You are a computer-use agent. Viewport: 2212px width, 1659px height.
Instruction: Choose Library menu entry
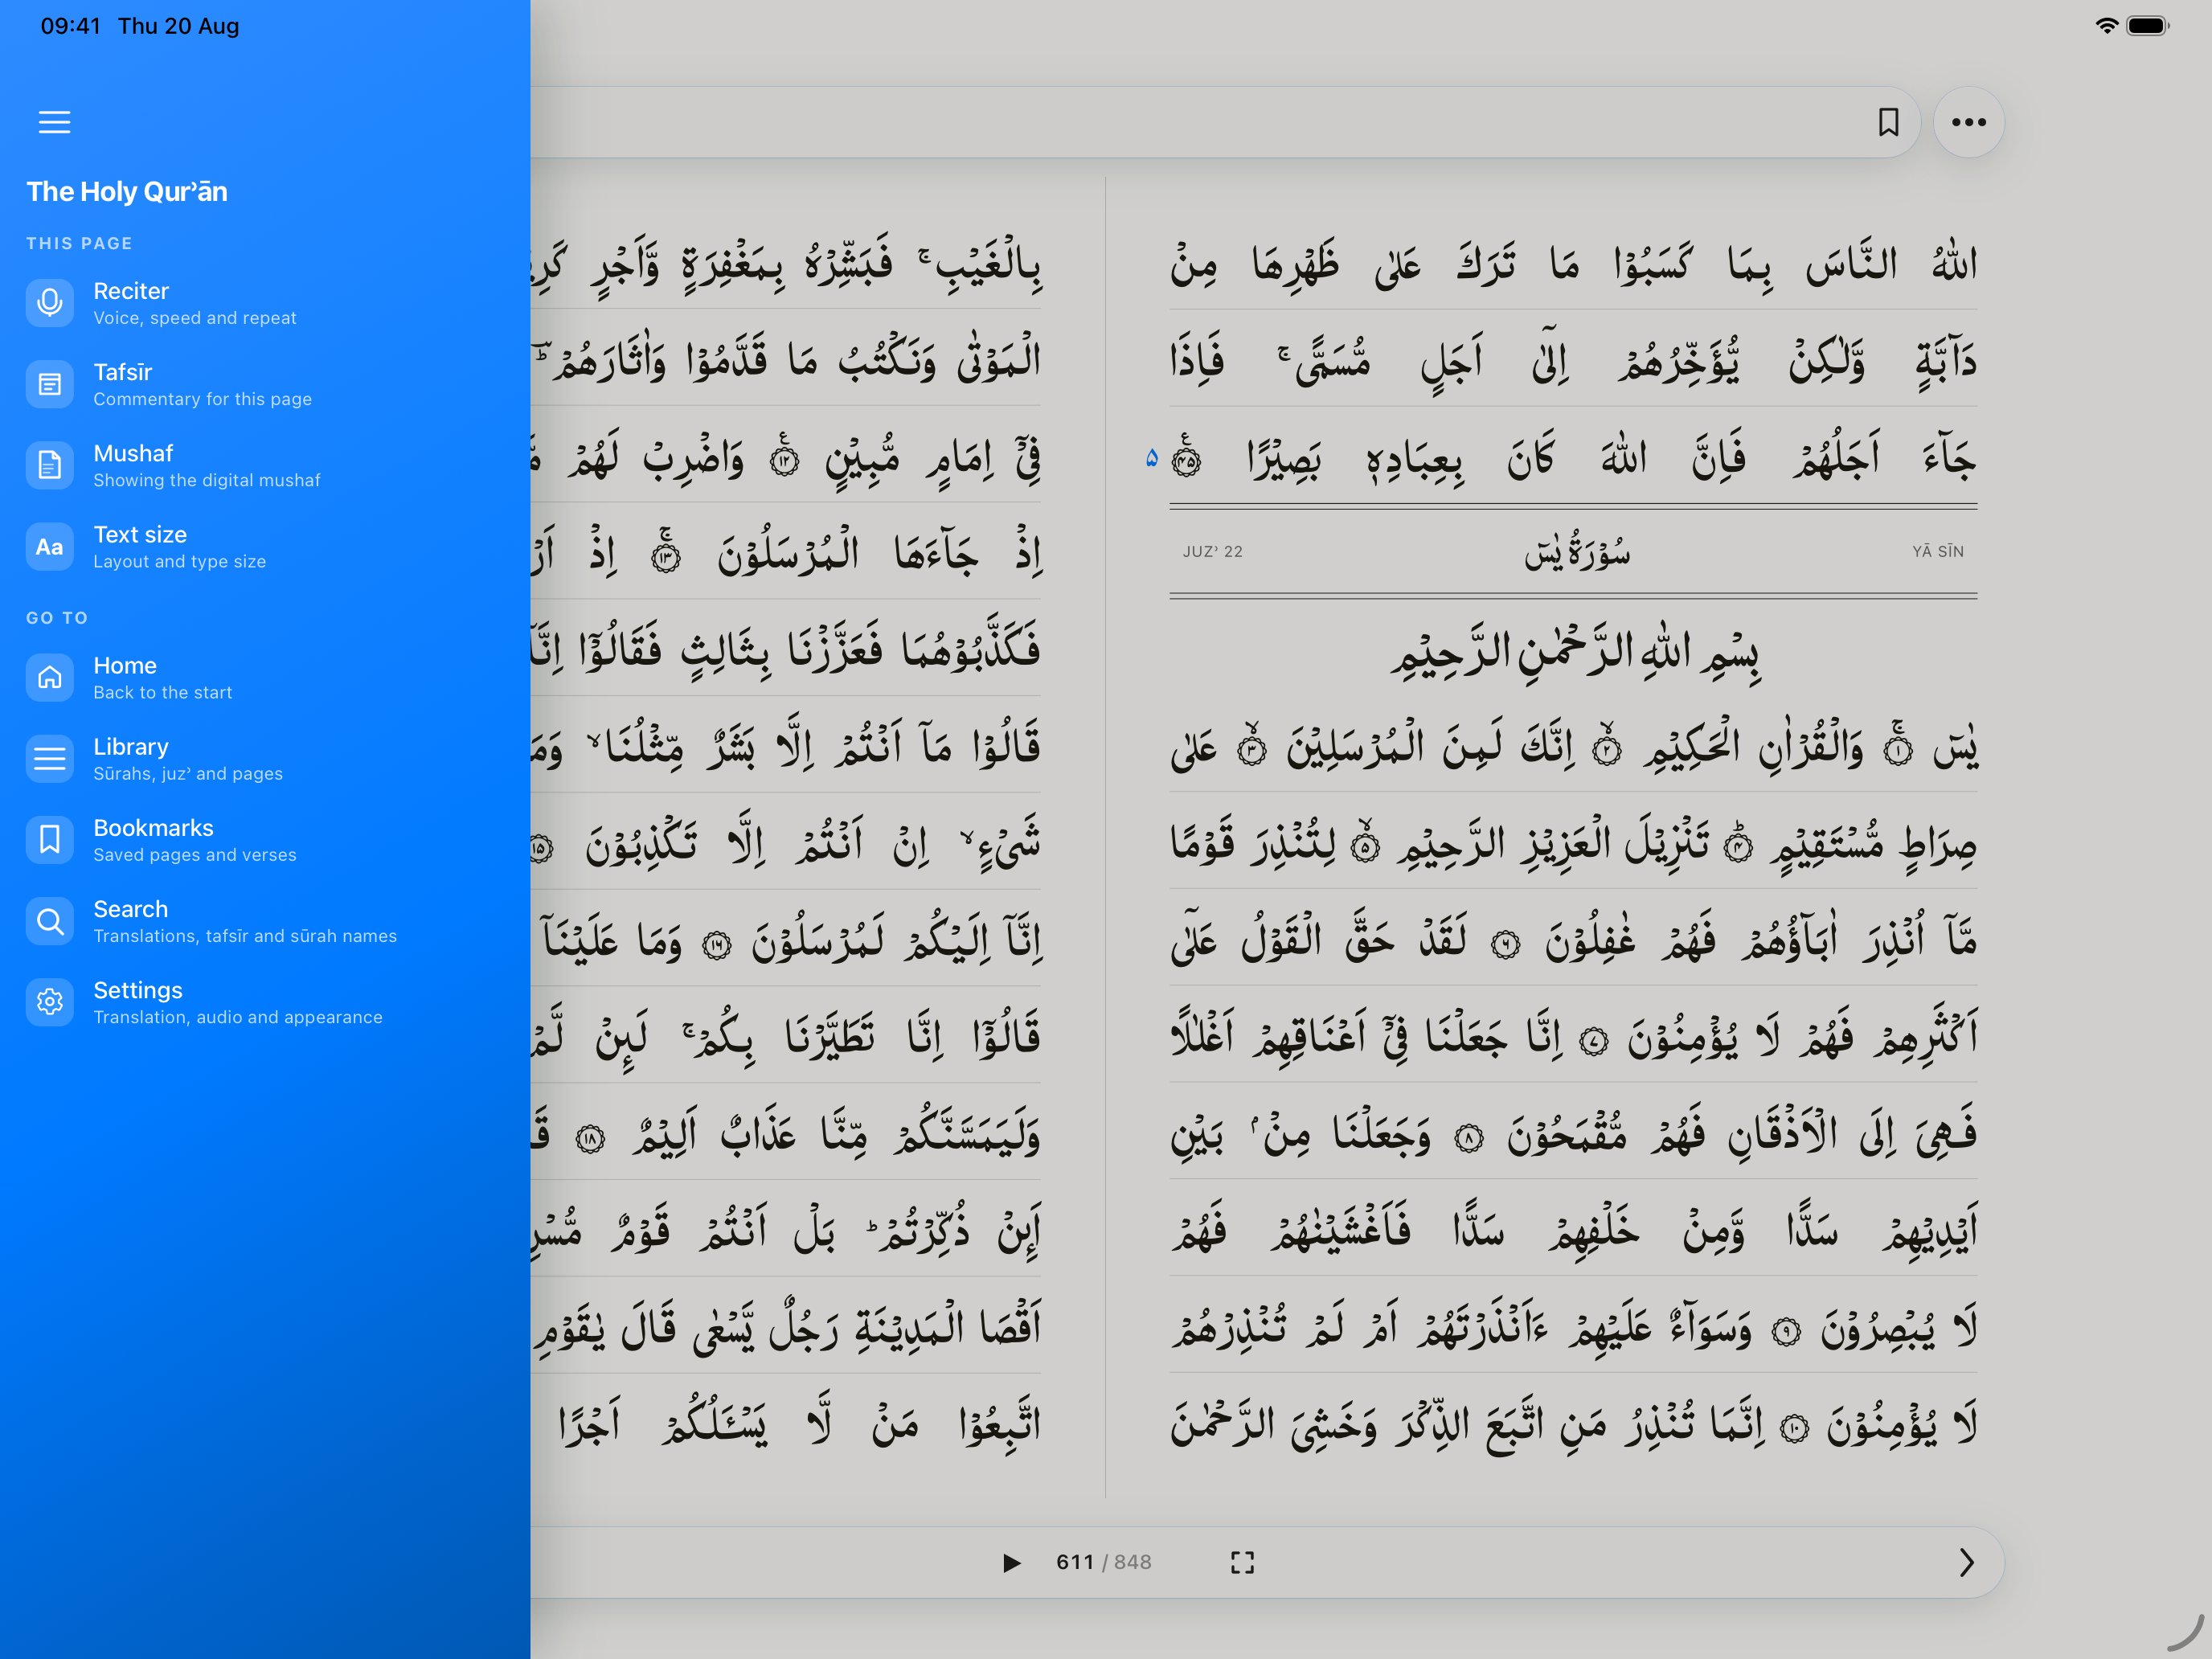pos(131,747)
